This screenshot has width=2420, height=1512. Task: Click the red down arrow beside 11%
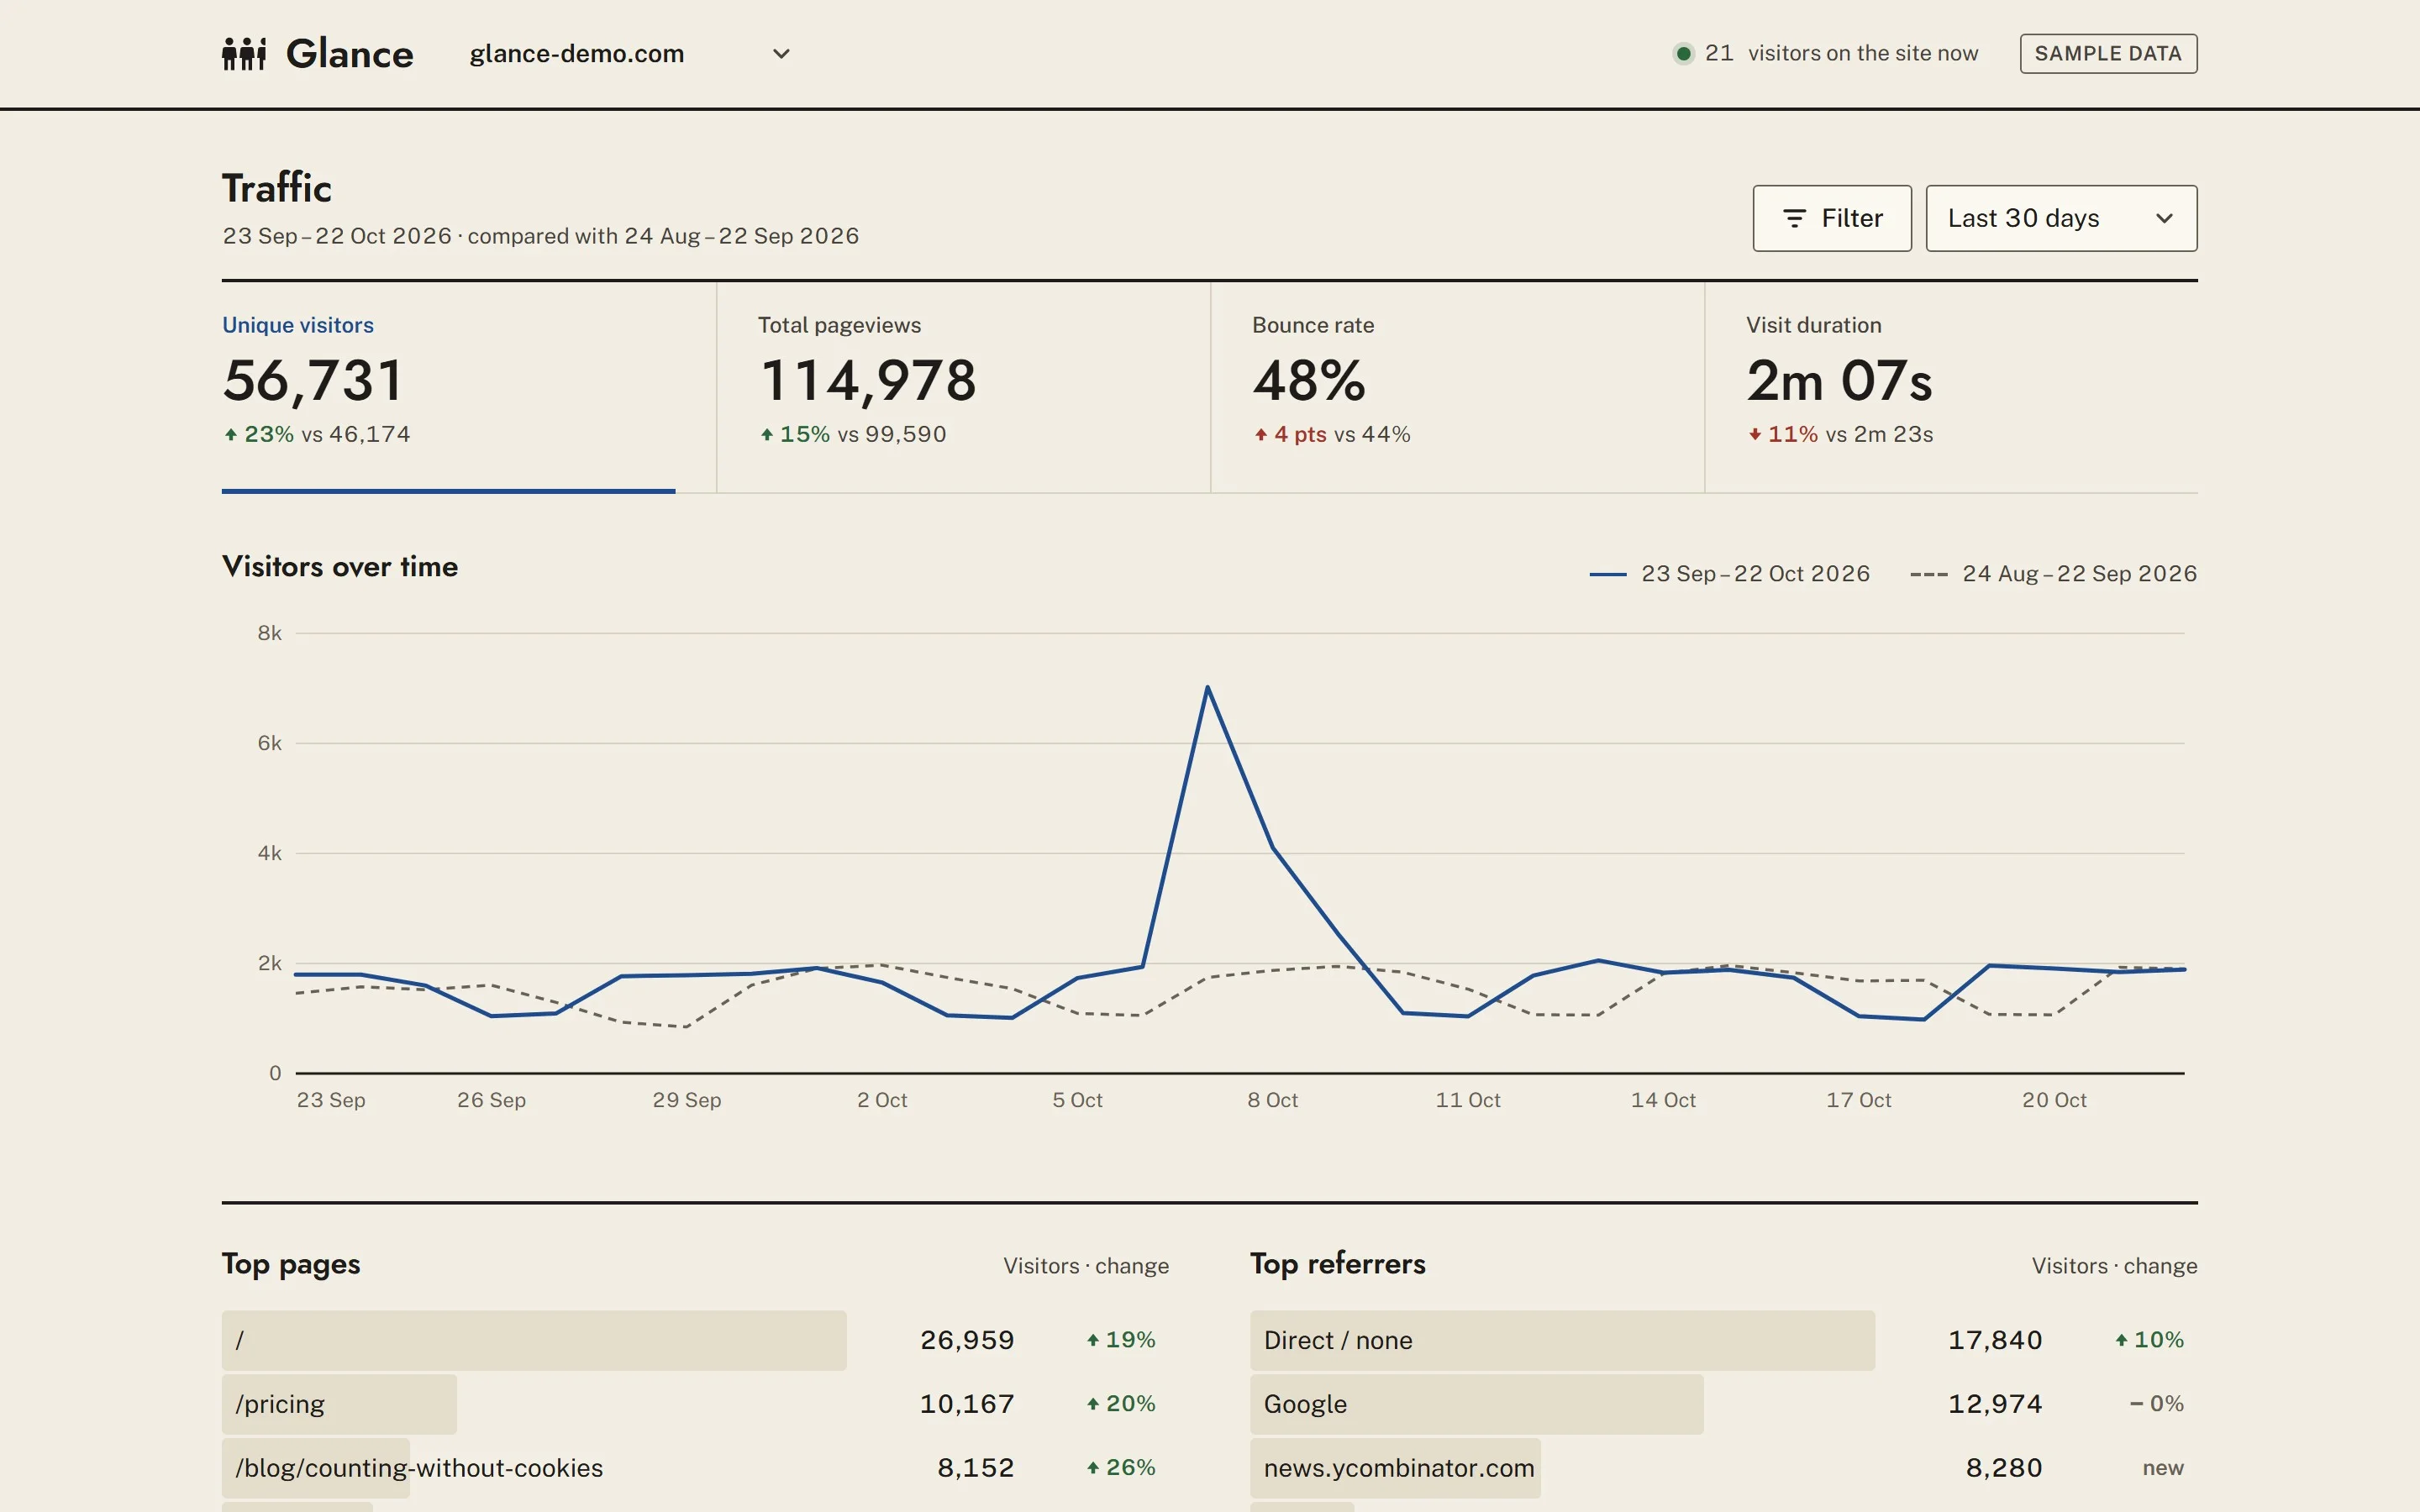[1755, 434]
